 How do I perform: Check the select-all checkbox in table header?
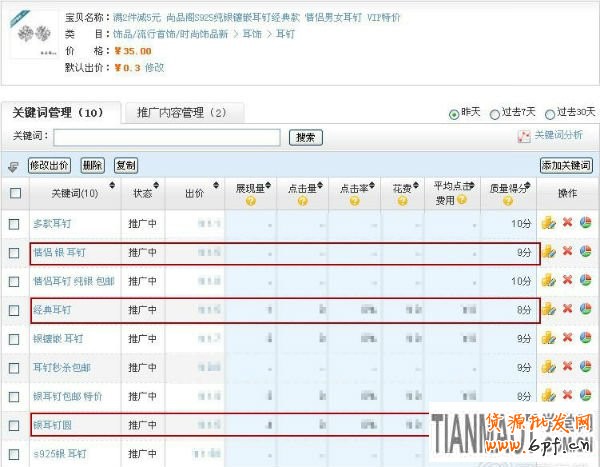click(14, 193)
